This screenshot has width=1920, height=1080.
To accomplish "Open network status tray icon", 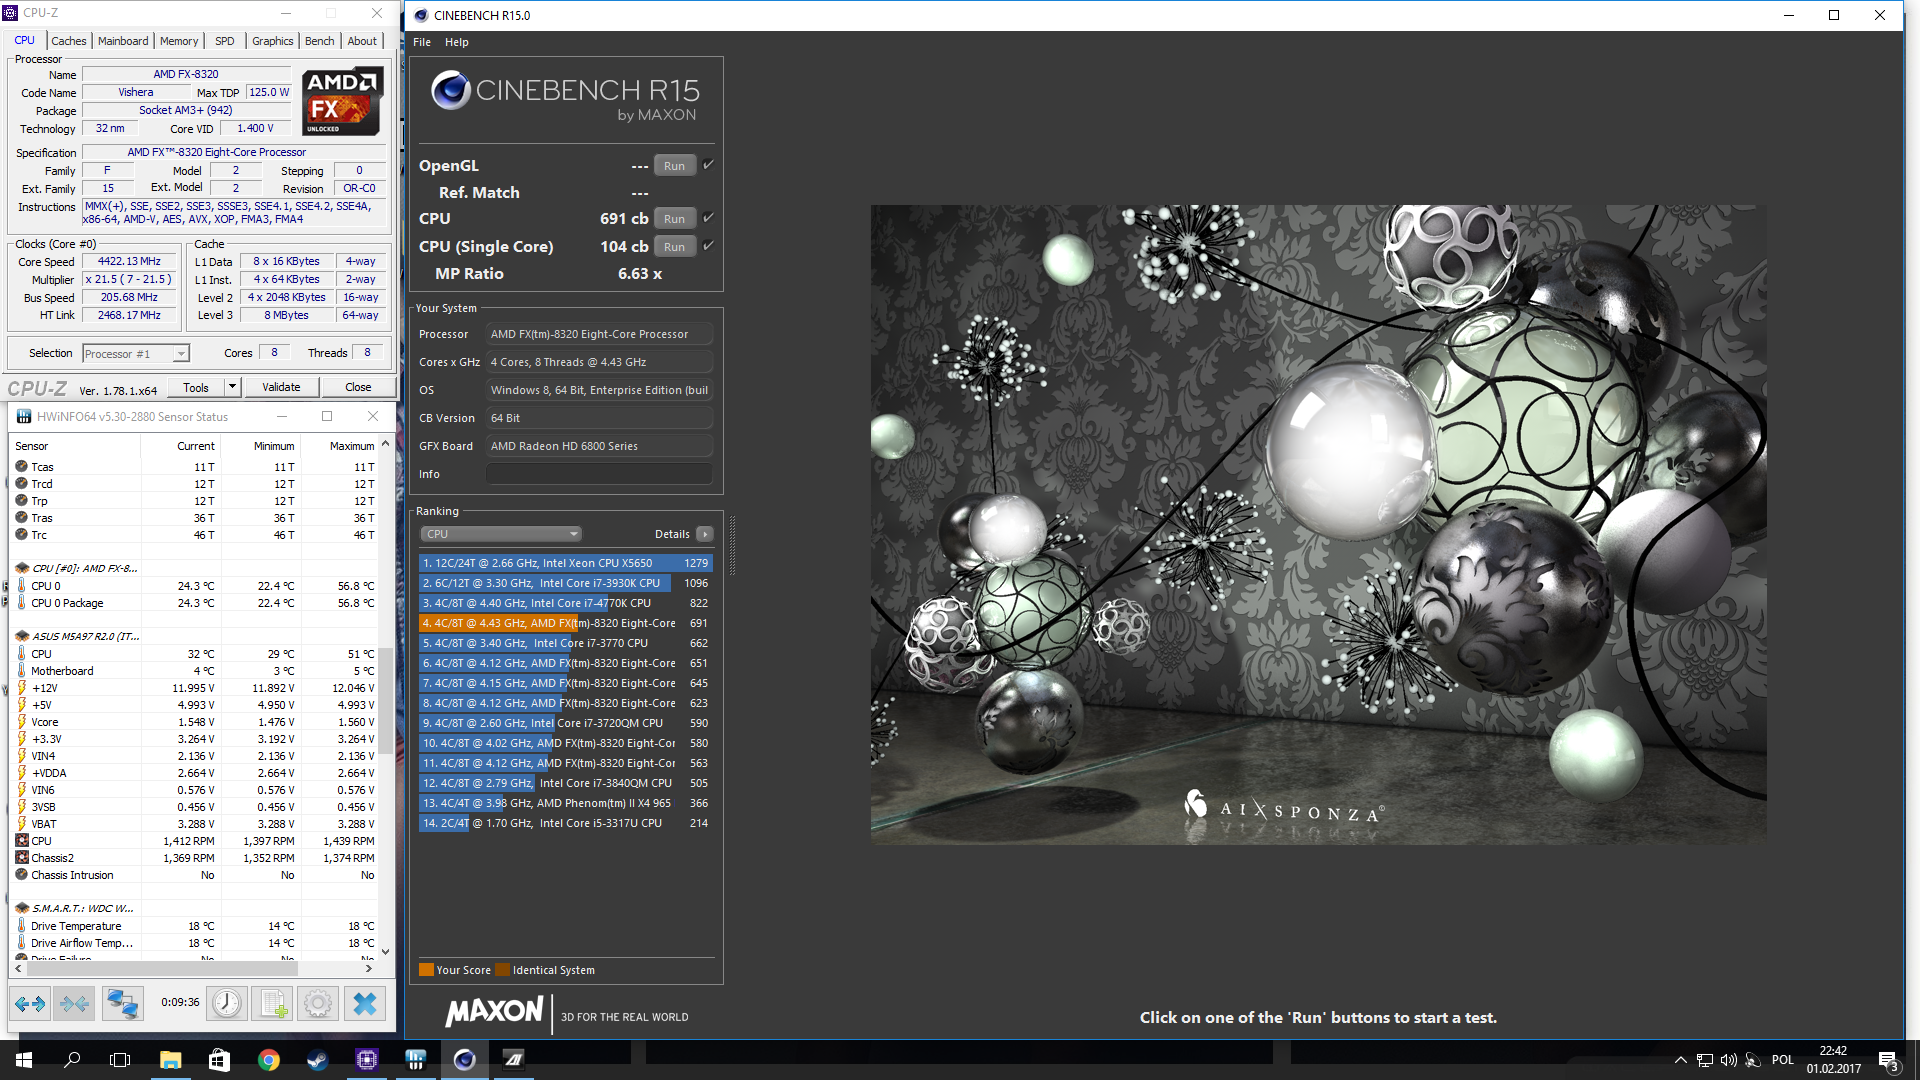I will tap(1704, 1060).
